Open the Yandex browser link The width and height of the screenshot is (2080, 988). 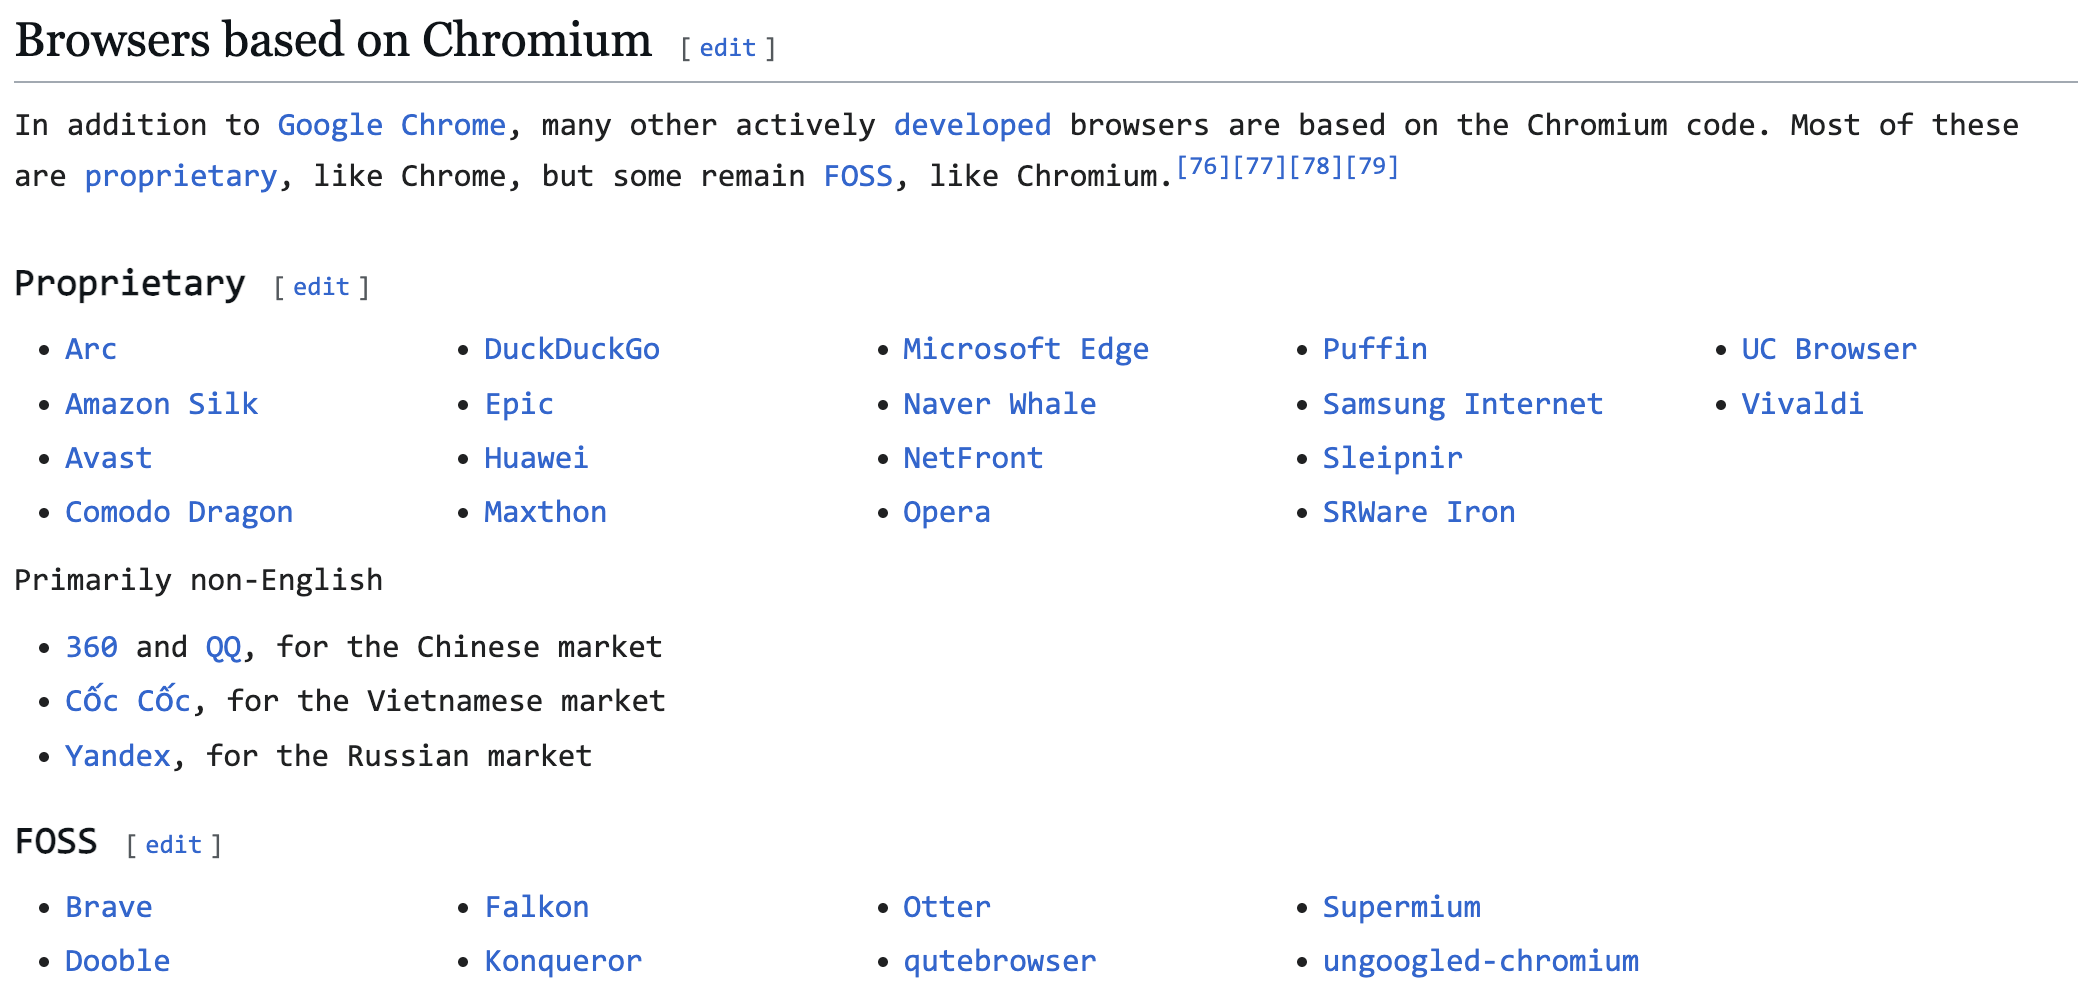(118, 756)
